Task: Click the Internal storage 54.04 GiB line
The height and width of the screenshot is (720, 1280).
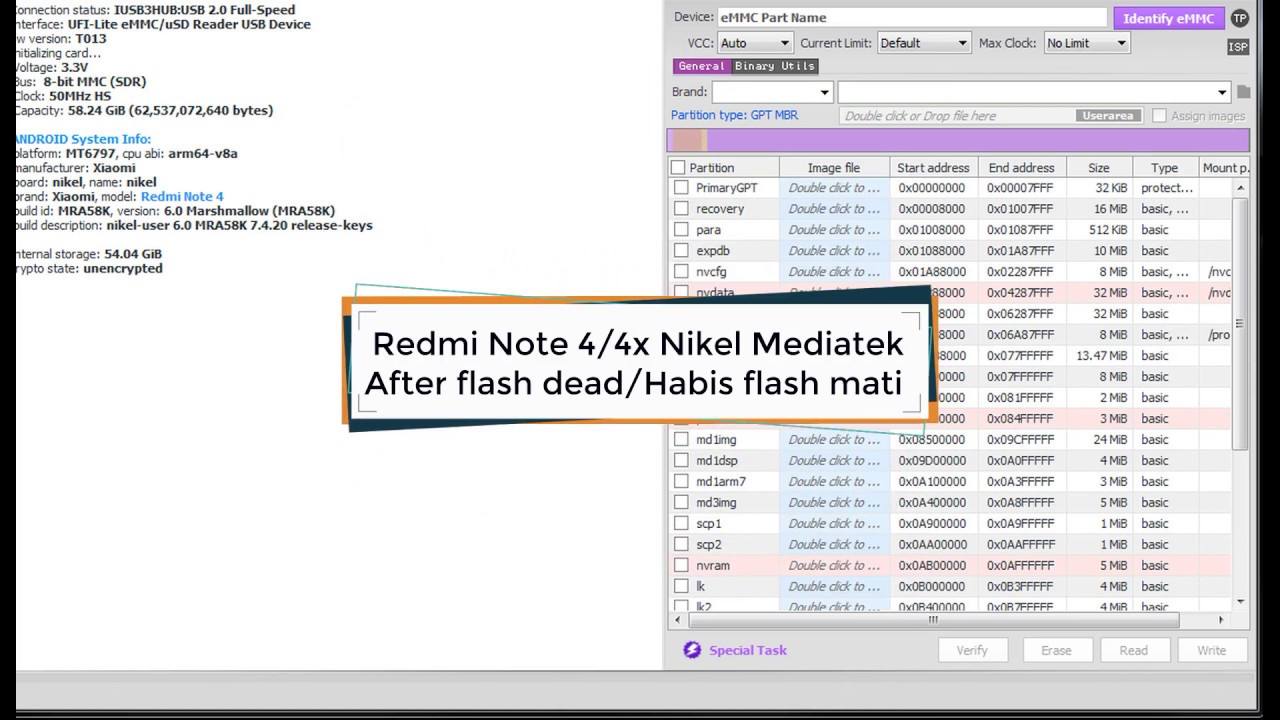Action: pos(88,254)
